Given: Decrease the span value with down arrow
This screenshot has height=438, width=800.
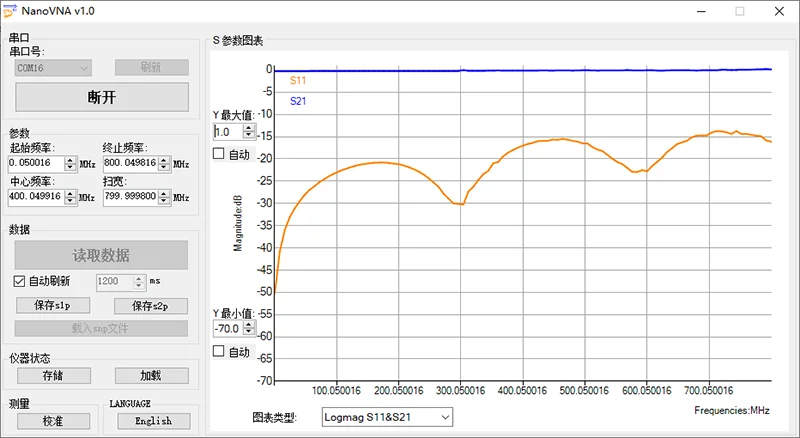Looking at the screenshot, I should point(164,201).
